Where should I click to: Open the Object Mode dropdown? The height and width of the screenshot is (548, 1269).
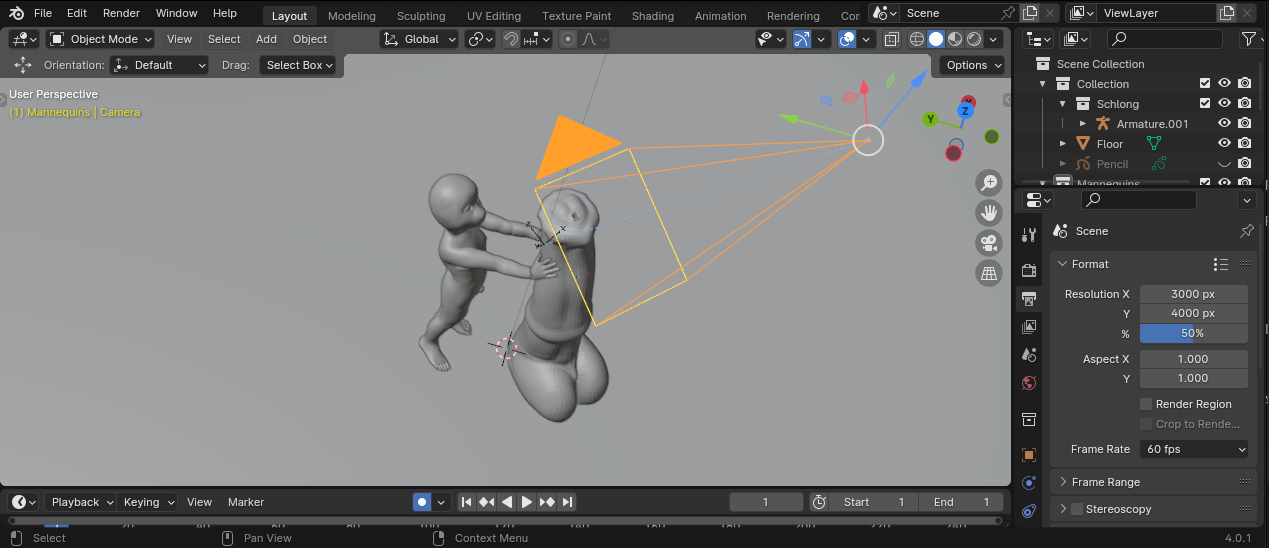(x=101, y=39)
